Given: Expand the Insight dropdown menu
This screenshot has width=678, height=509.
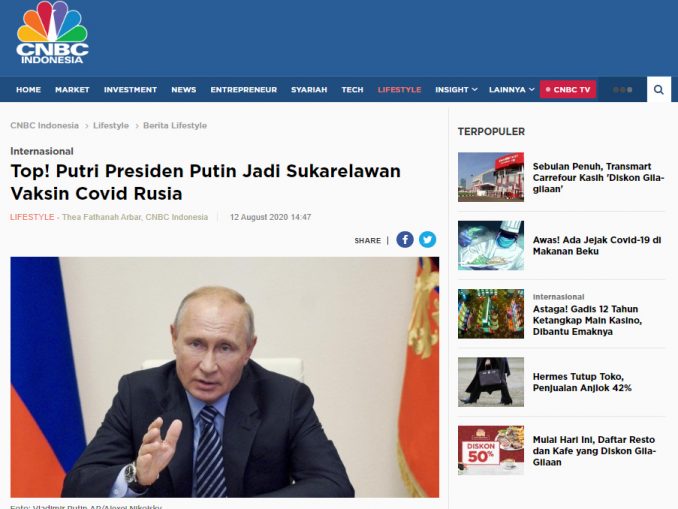Looking at the screenshot, I should click(456, 90).
